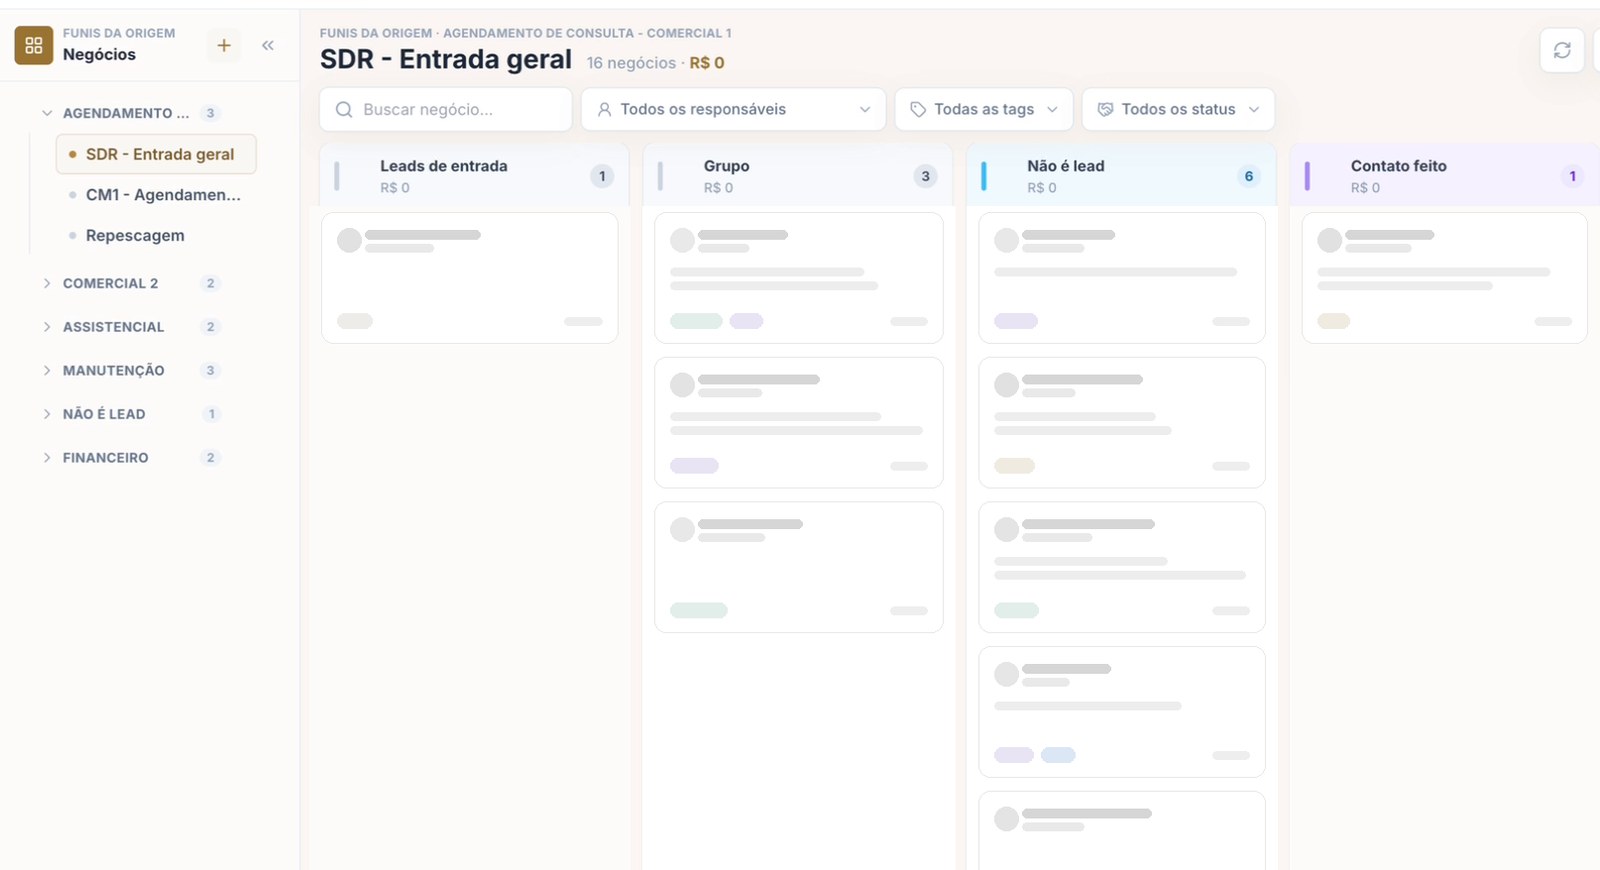The image size is (1600, 870).
Task: Select SDR - Entrada geral funnel
Action: (156, 154)
